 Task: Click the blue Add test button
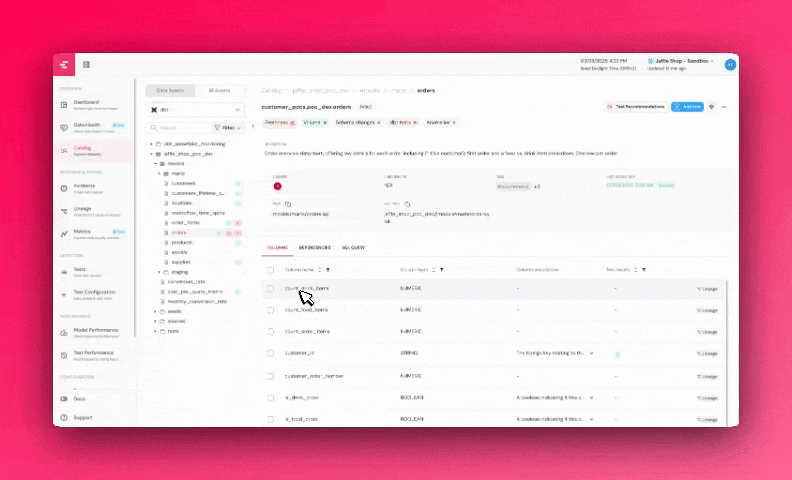pyautogui.click(x=687, y=107)
